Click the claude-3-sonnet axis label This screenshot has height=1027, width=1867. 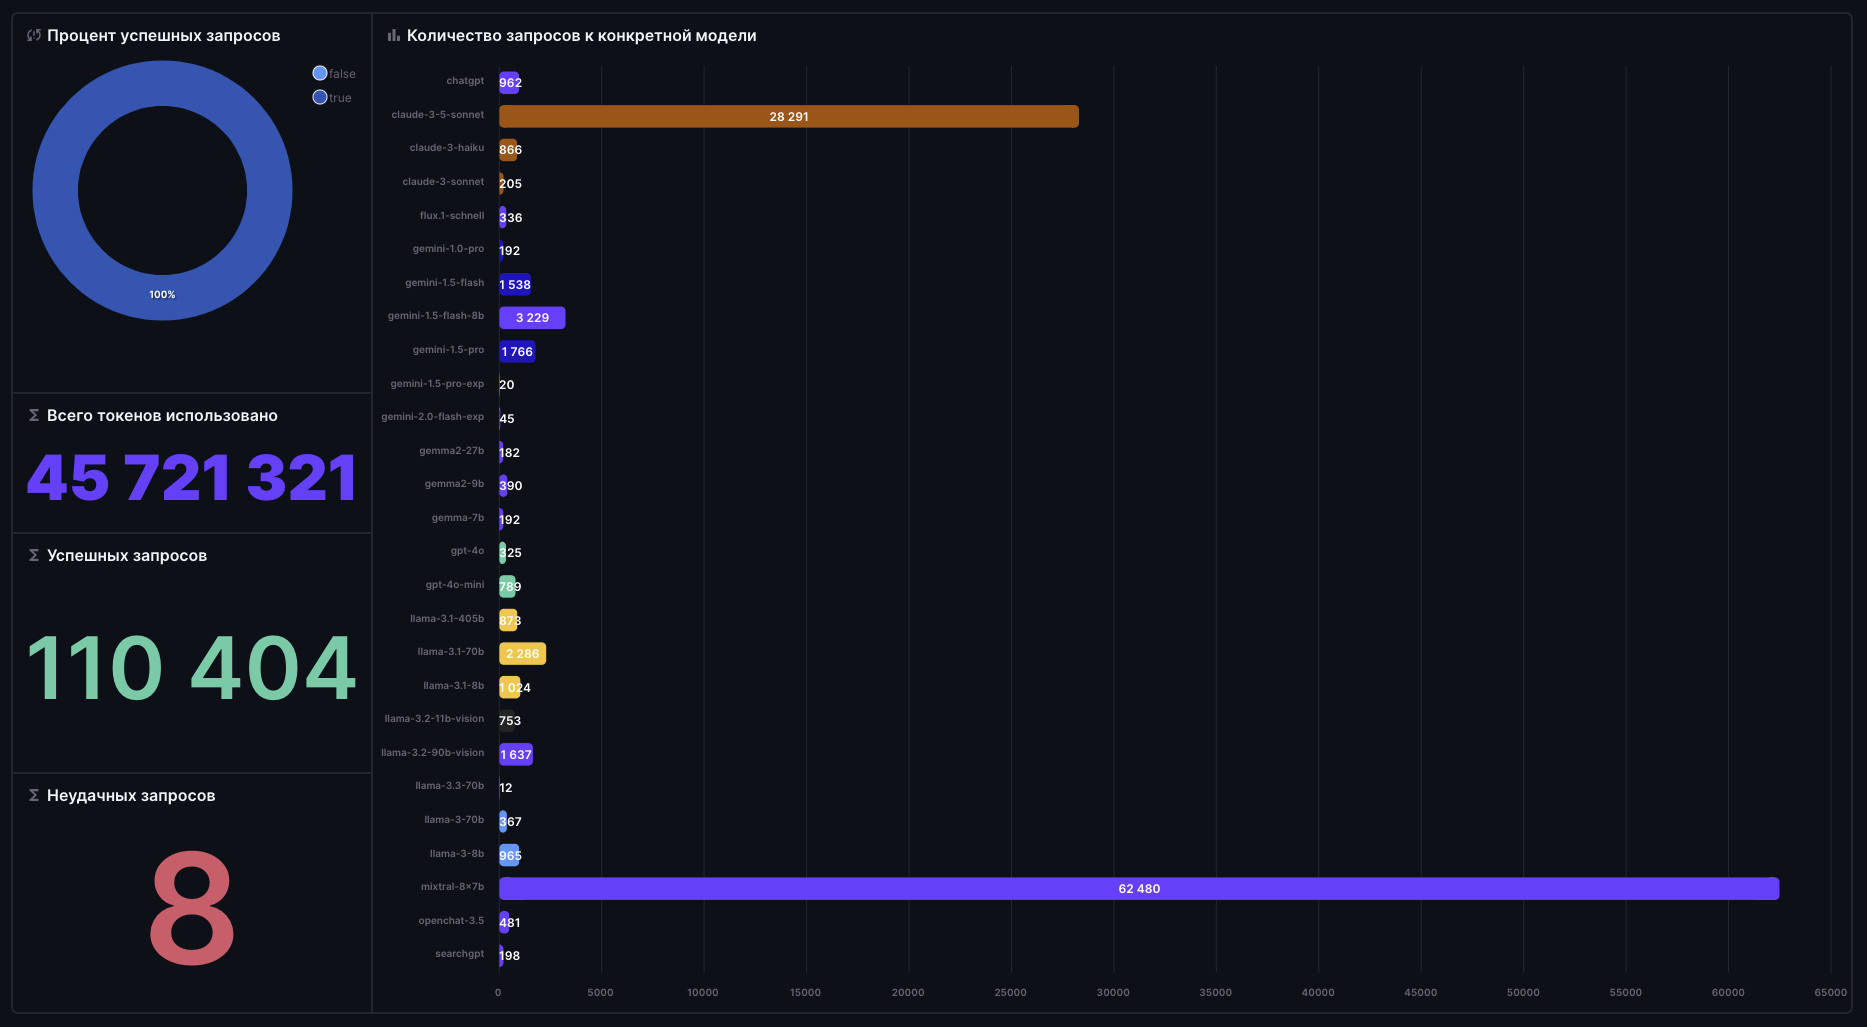click(x=443, y=182)
